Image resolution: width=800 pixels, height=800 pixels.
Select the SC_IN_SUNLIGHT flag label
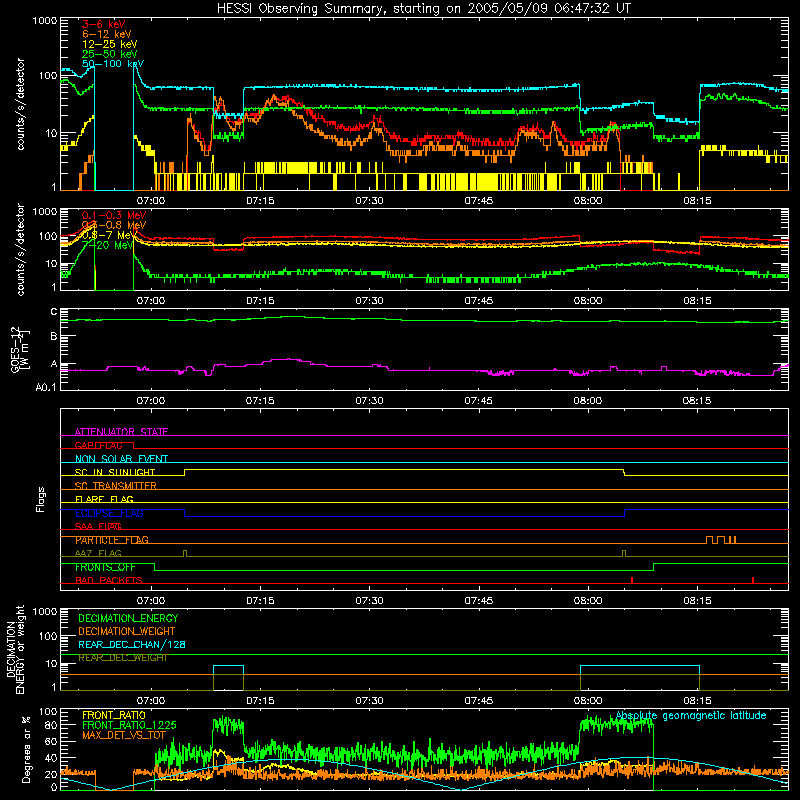tap(115, 472)
